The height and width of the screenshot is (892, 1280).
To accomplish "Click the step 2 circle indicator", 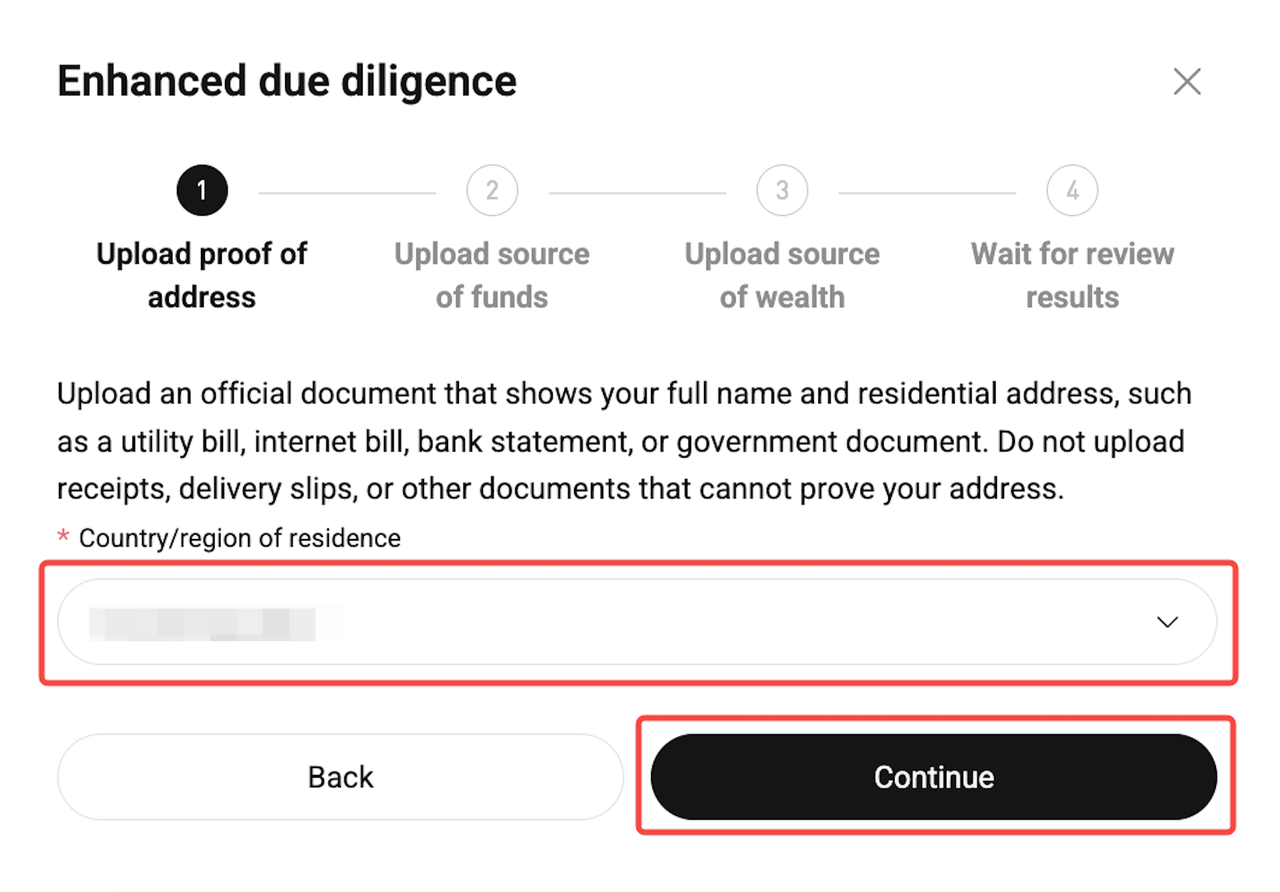I will tap(492, 190).
